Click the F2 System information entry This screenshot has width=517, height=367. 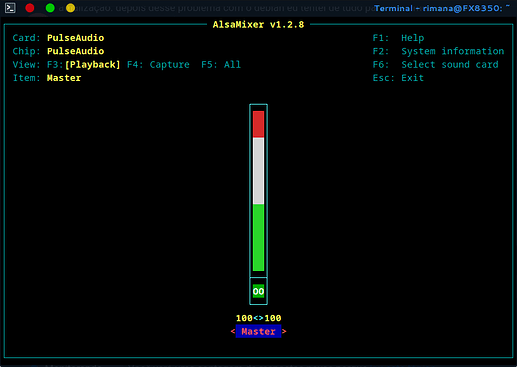[438, 51]
